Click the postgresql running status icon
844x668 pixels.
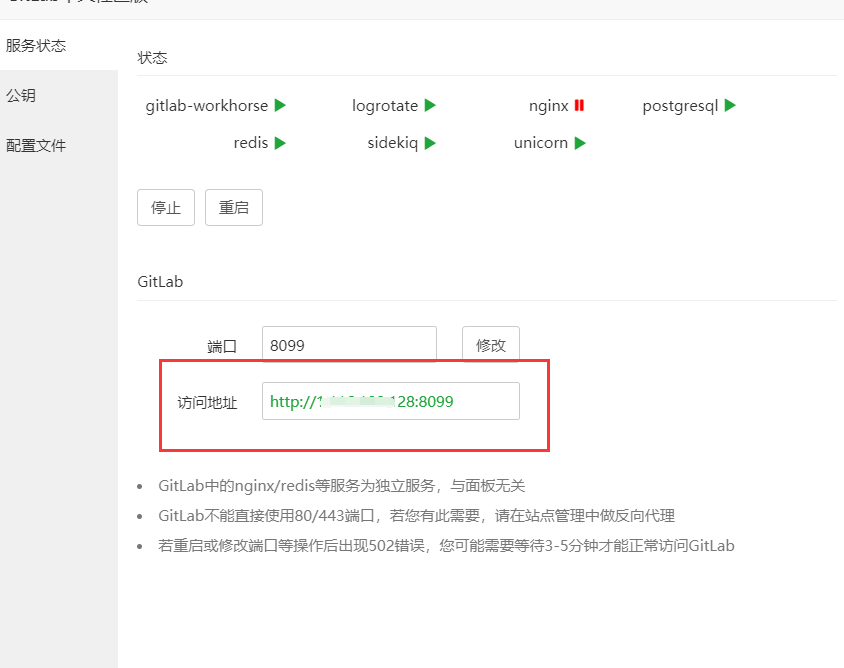point(730,105)
